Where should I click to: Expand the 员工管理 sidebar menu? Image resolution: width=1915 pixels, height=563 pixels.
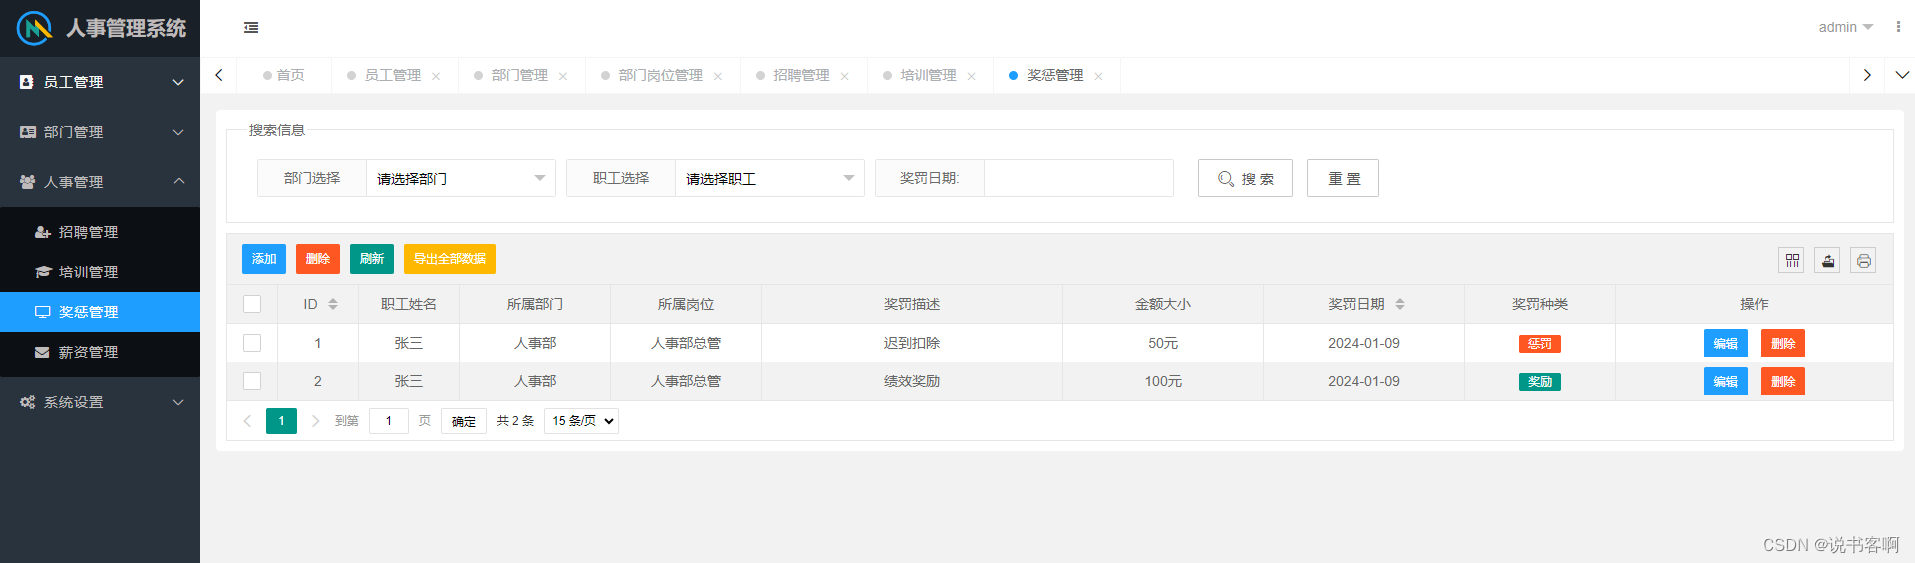pyautogui.click(x=100, y=82)
